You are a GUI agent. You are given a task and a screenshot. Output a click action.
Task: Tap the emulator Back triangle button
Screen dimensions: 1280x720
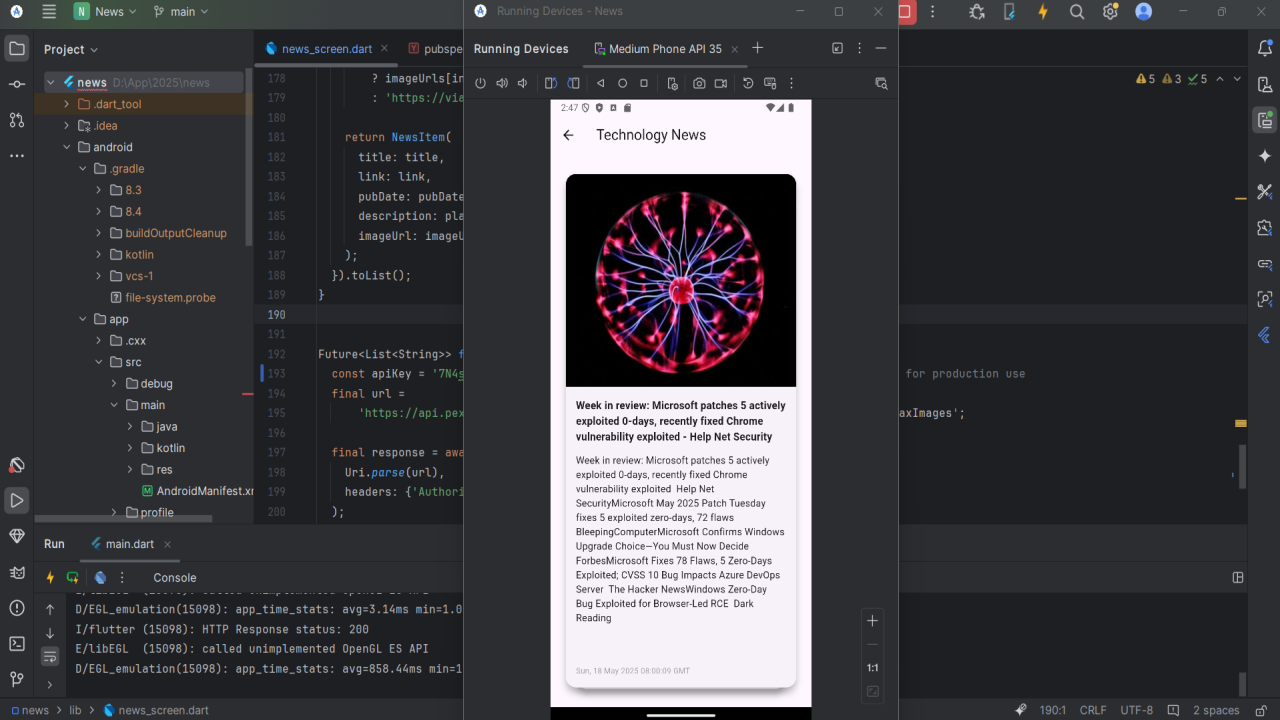coord(601,84)
